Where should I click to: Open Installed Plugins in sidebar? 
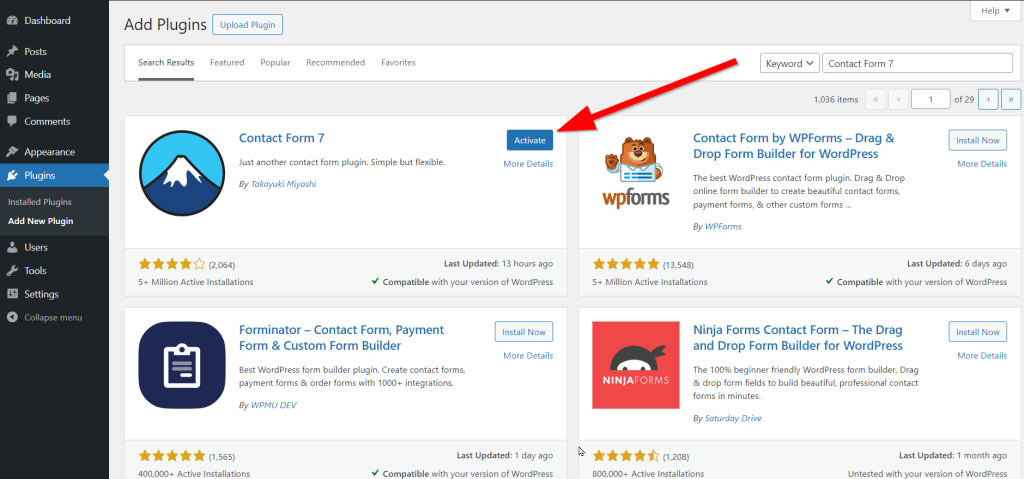point(40,202)
